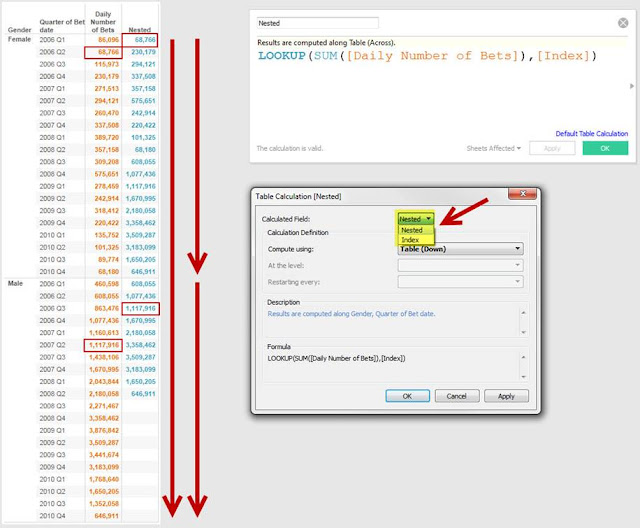640x528 pixels.
Task: Select 'Index' option in Calculated Field list
Action: click(410, 240)
